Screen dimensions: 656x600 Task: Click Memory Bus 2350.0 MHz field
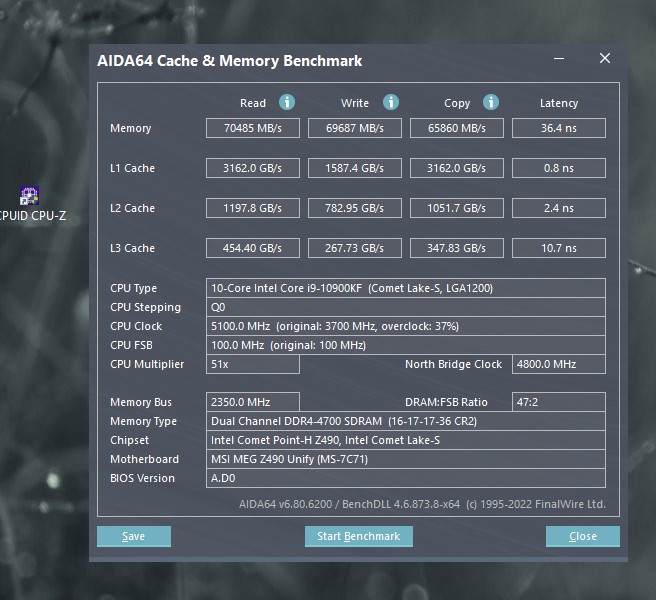253,402
